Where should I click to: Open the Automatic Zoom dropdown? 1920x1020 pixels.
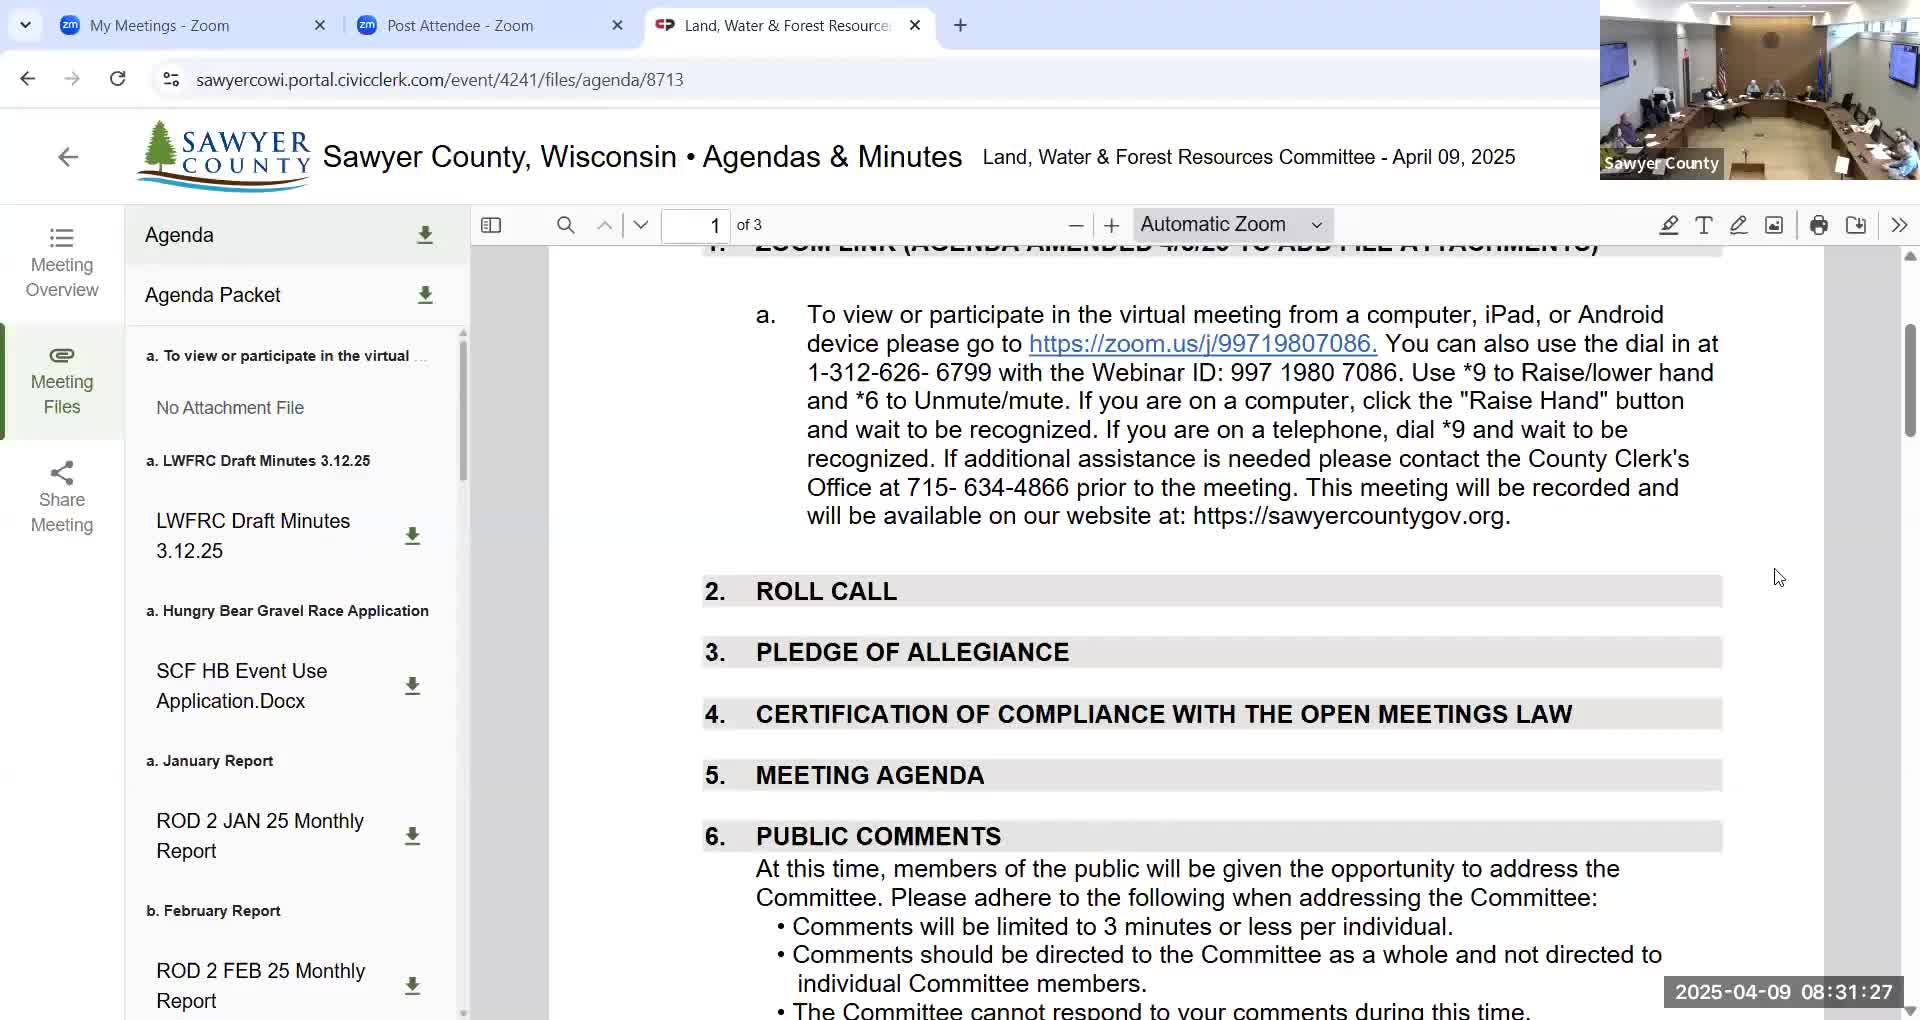(x=1232, y=225)
